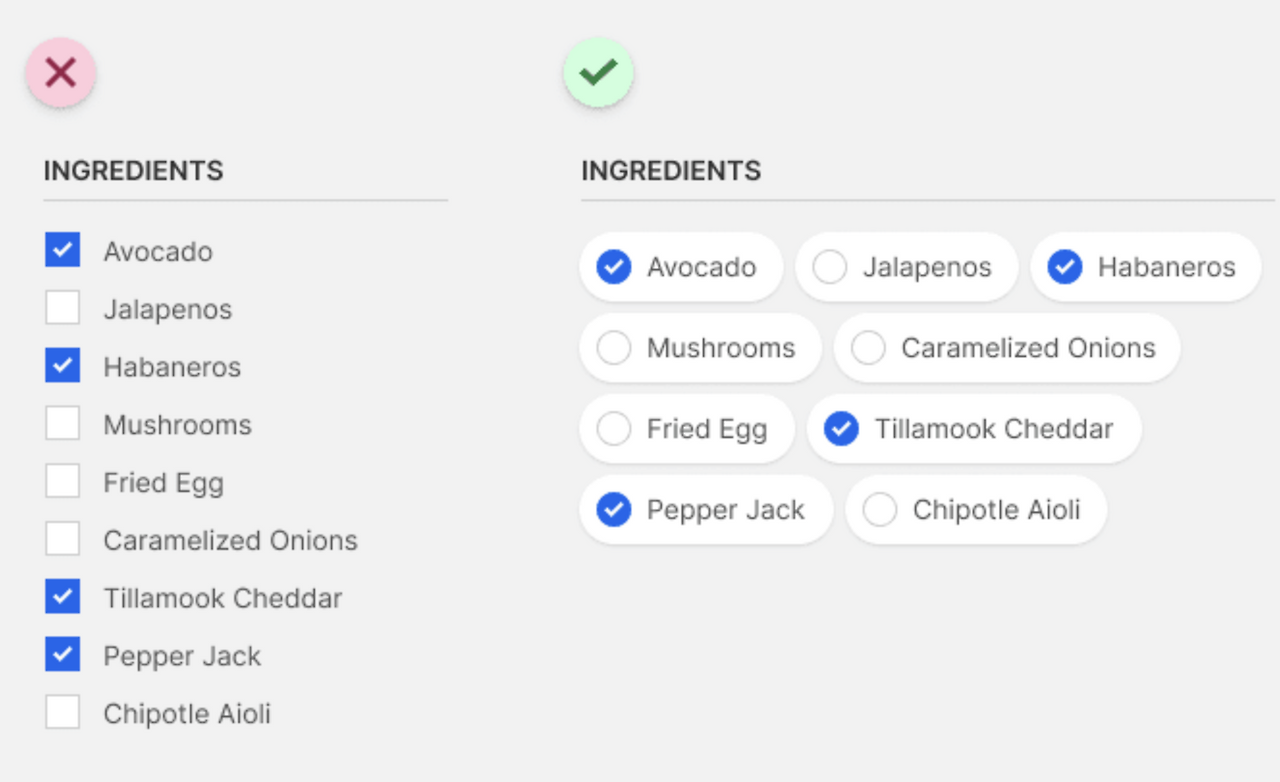Check the Chipotle Aioli list checkbox
The width and height of the screenshot is (1280, 782).
62,713
